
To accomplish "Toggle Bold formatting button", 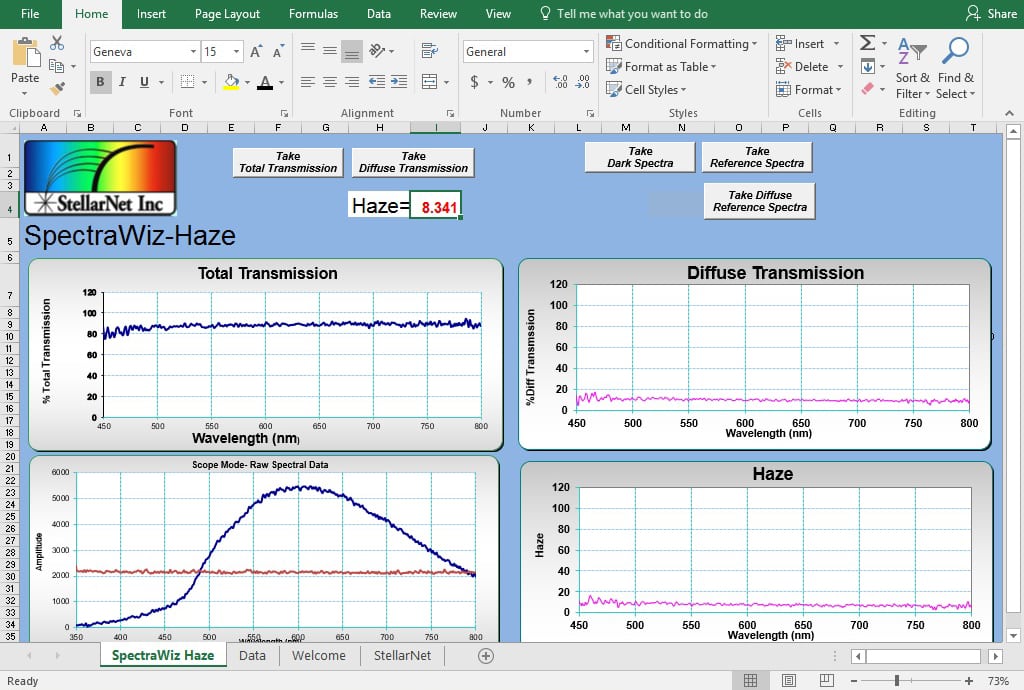I will pos(100,82).
